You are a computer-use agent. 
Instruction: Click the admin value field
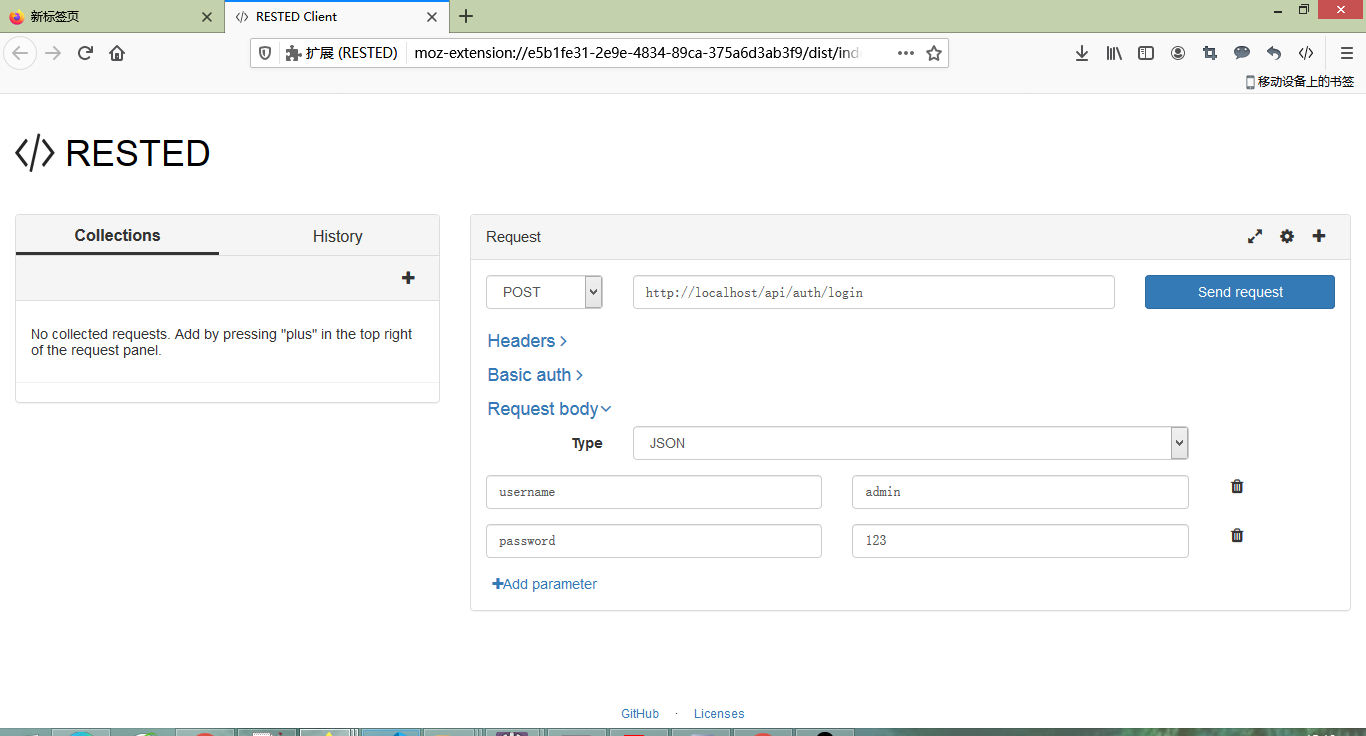coord(1020,492)
